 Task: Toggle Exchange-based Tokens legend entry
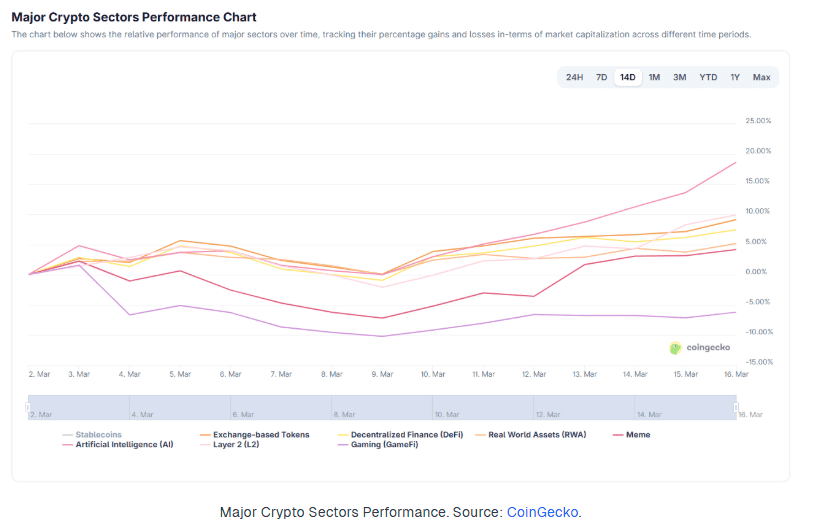[x=255, y=435]
